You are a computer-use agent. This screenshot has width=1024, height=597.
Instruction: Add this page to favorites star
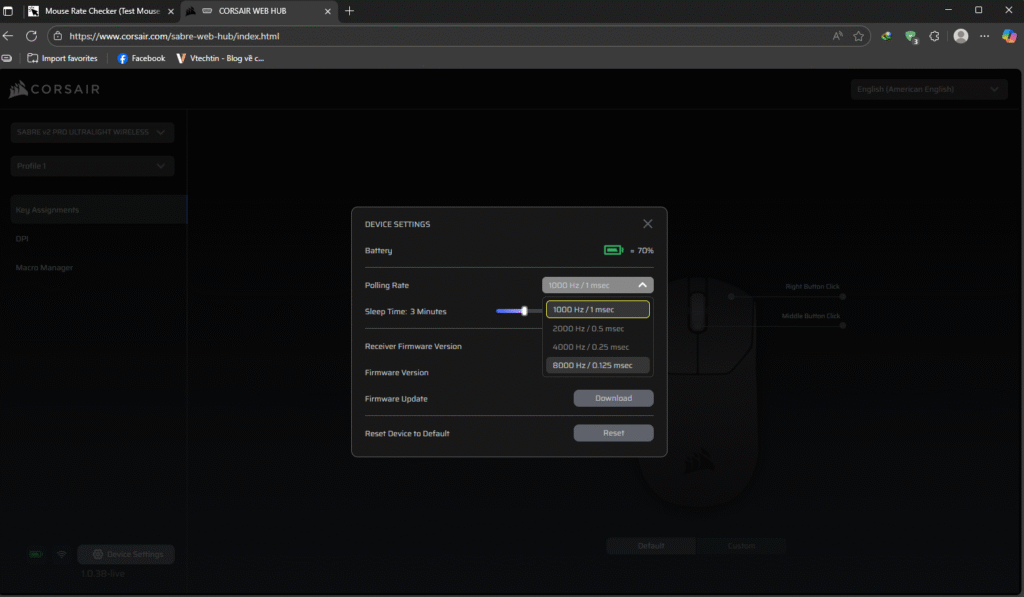pos(858,35)
